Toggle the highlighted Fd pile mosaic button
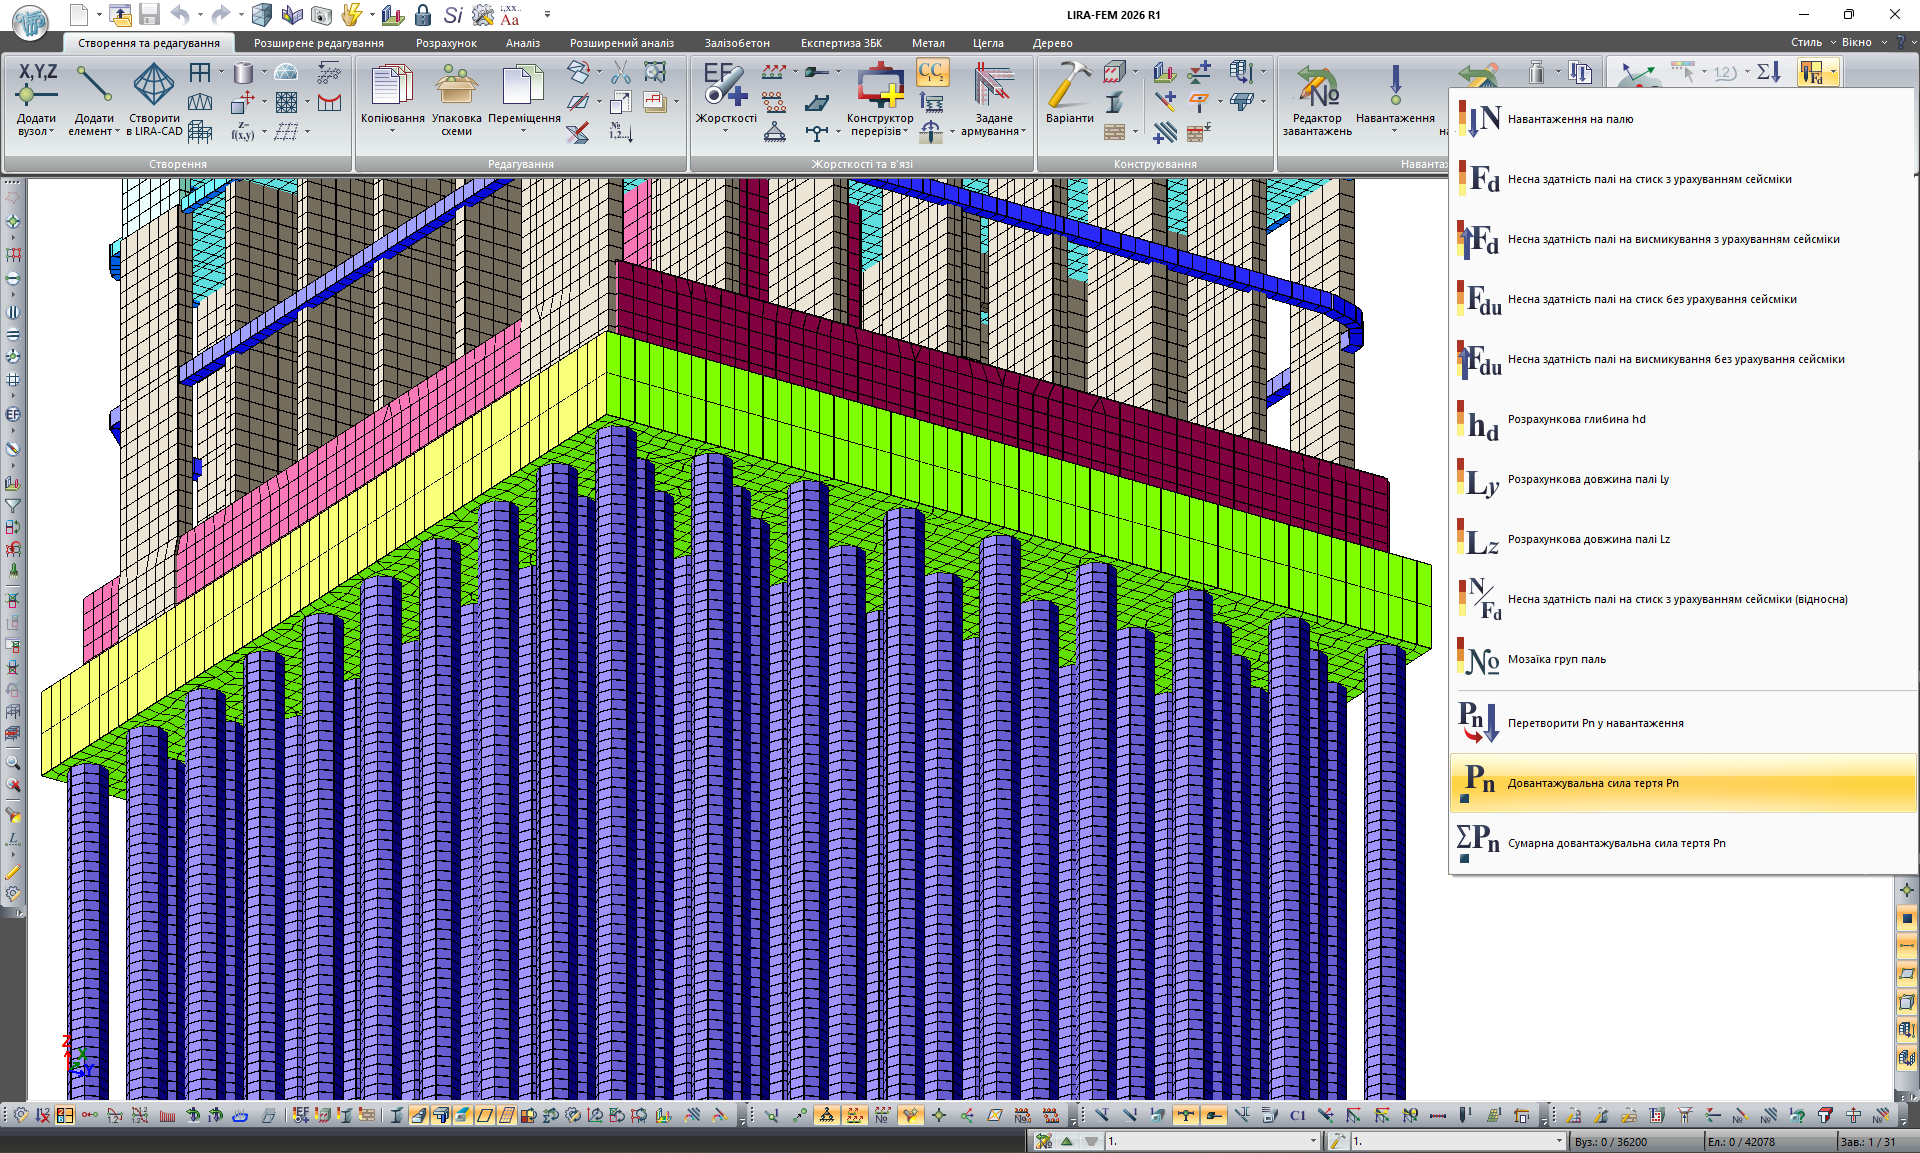The height and width of the screenshot is (1153, 1920). (1811, 72)
